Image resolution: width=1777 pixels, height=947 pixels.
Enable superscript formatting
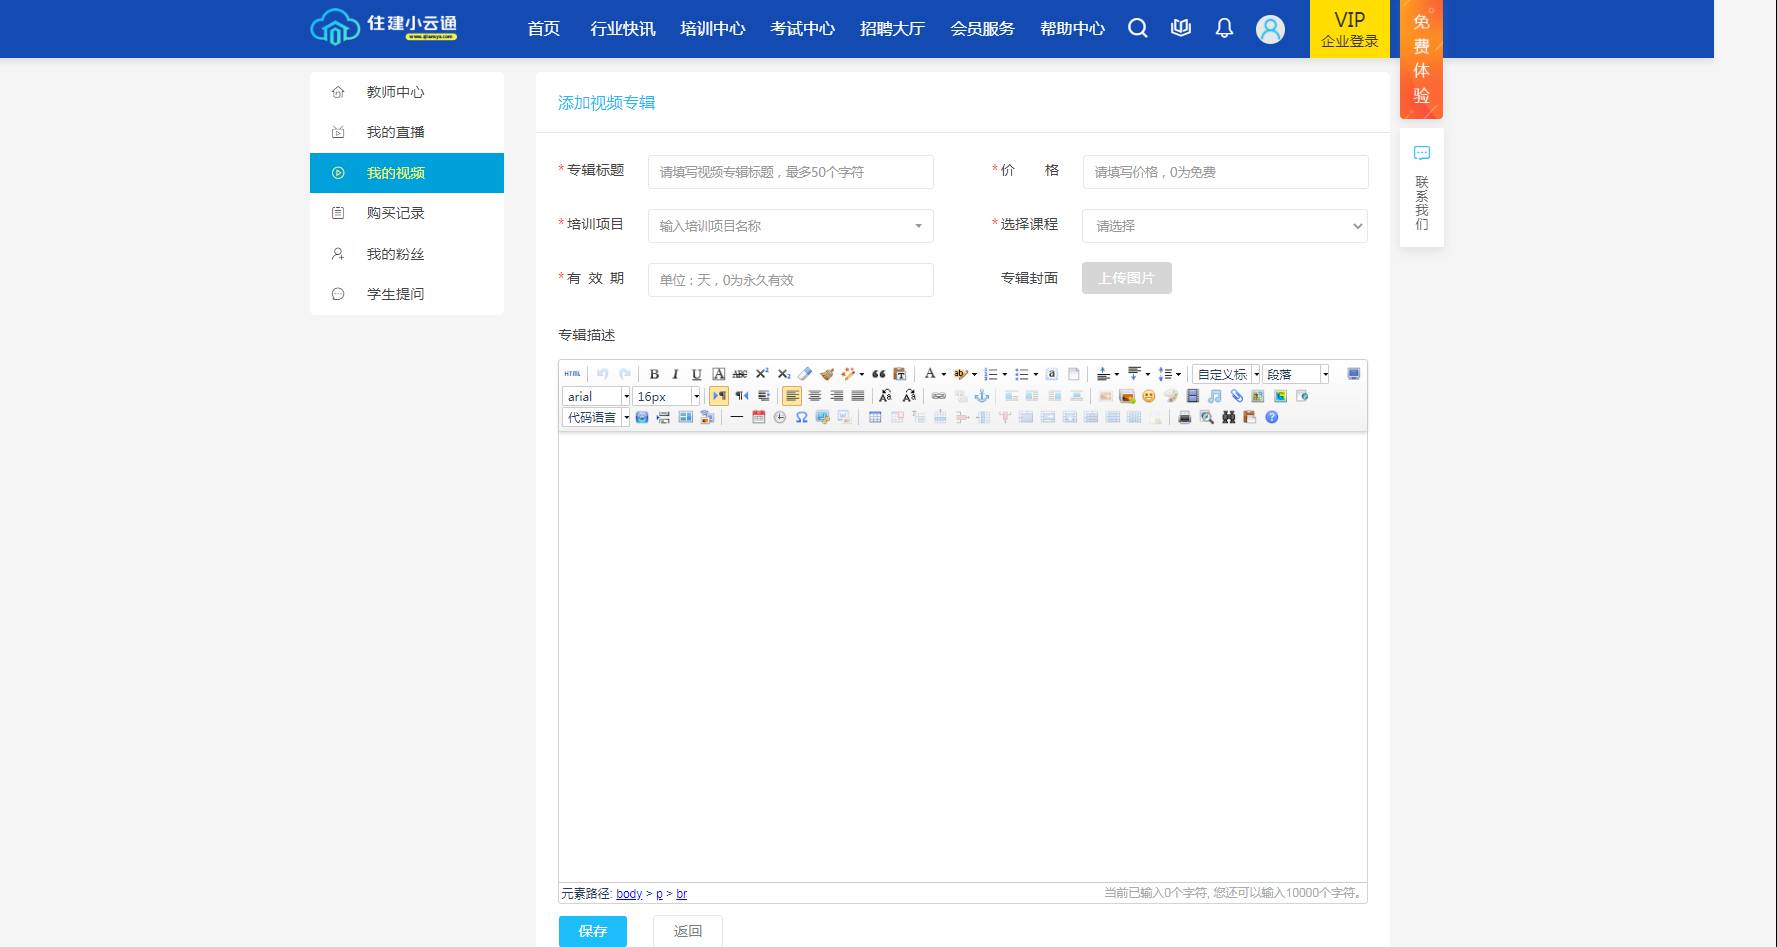[761, 374]
